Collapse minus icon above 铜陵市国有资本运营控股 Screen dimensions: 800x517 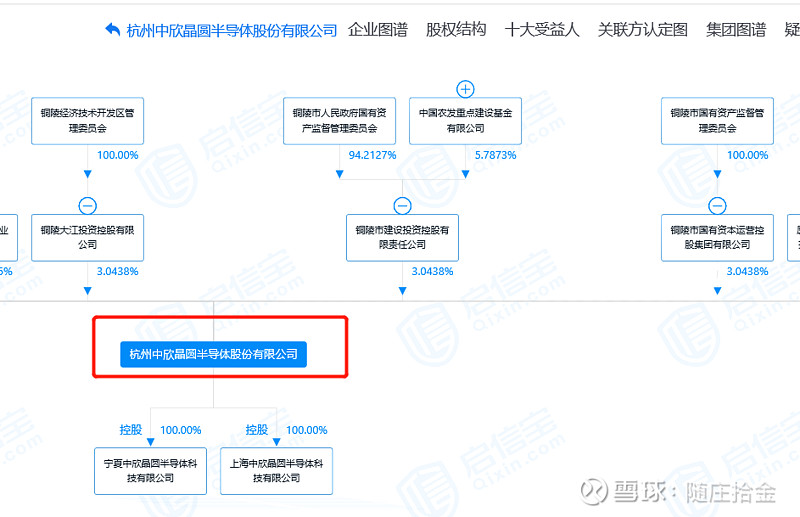(x=717, y=206)
